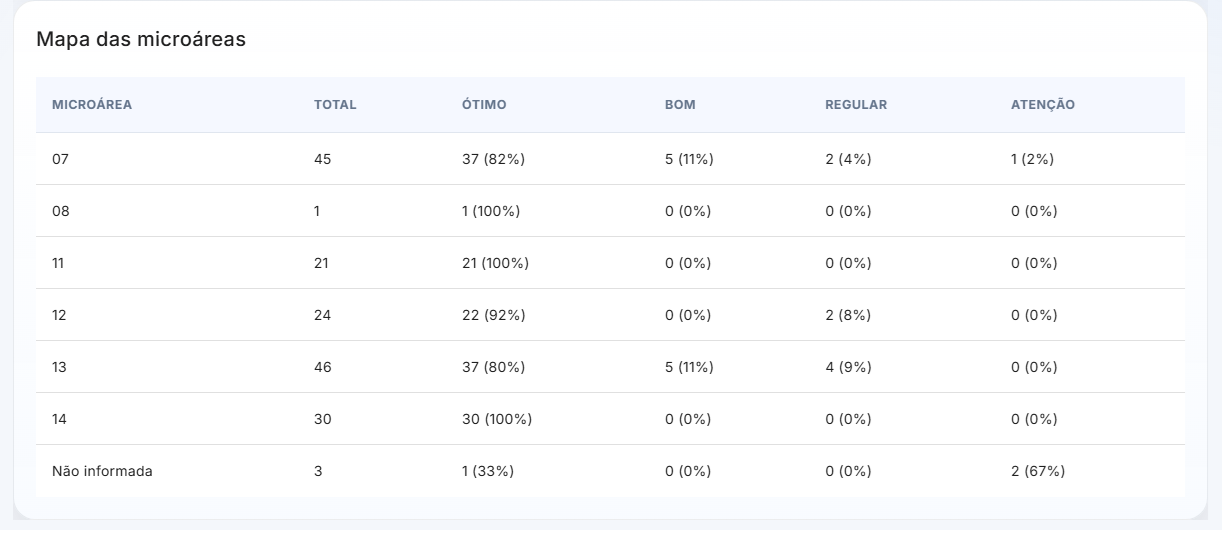Click the '22 (92%)' Ótimo cell
The width and height of the screenshot is (1222, 540).
click(x=493, y=315)
